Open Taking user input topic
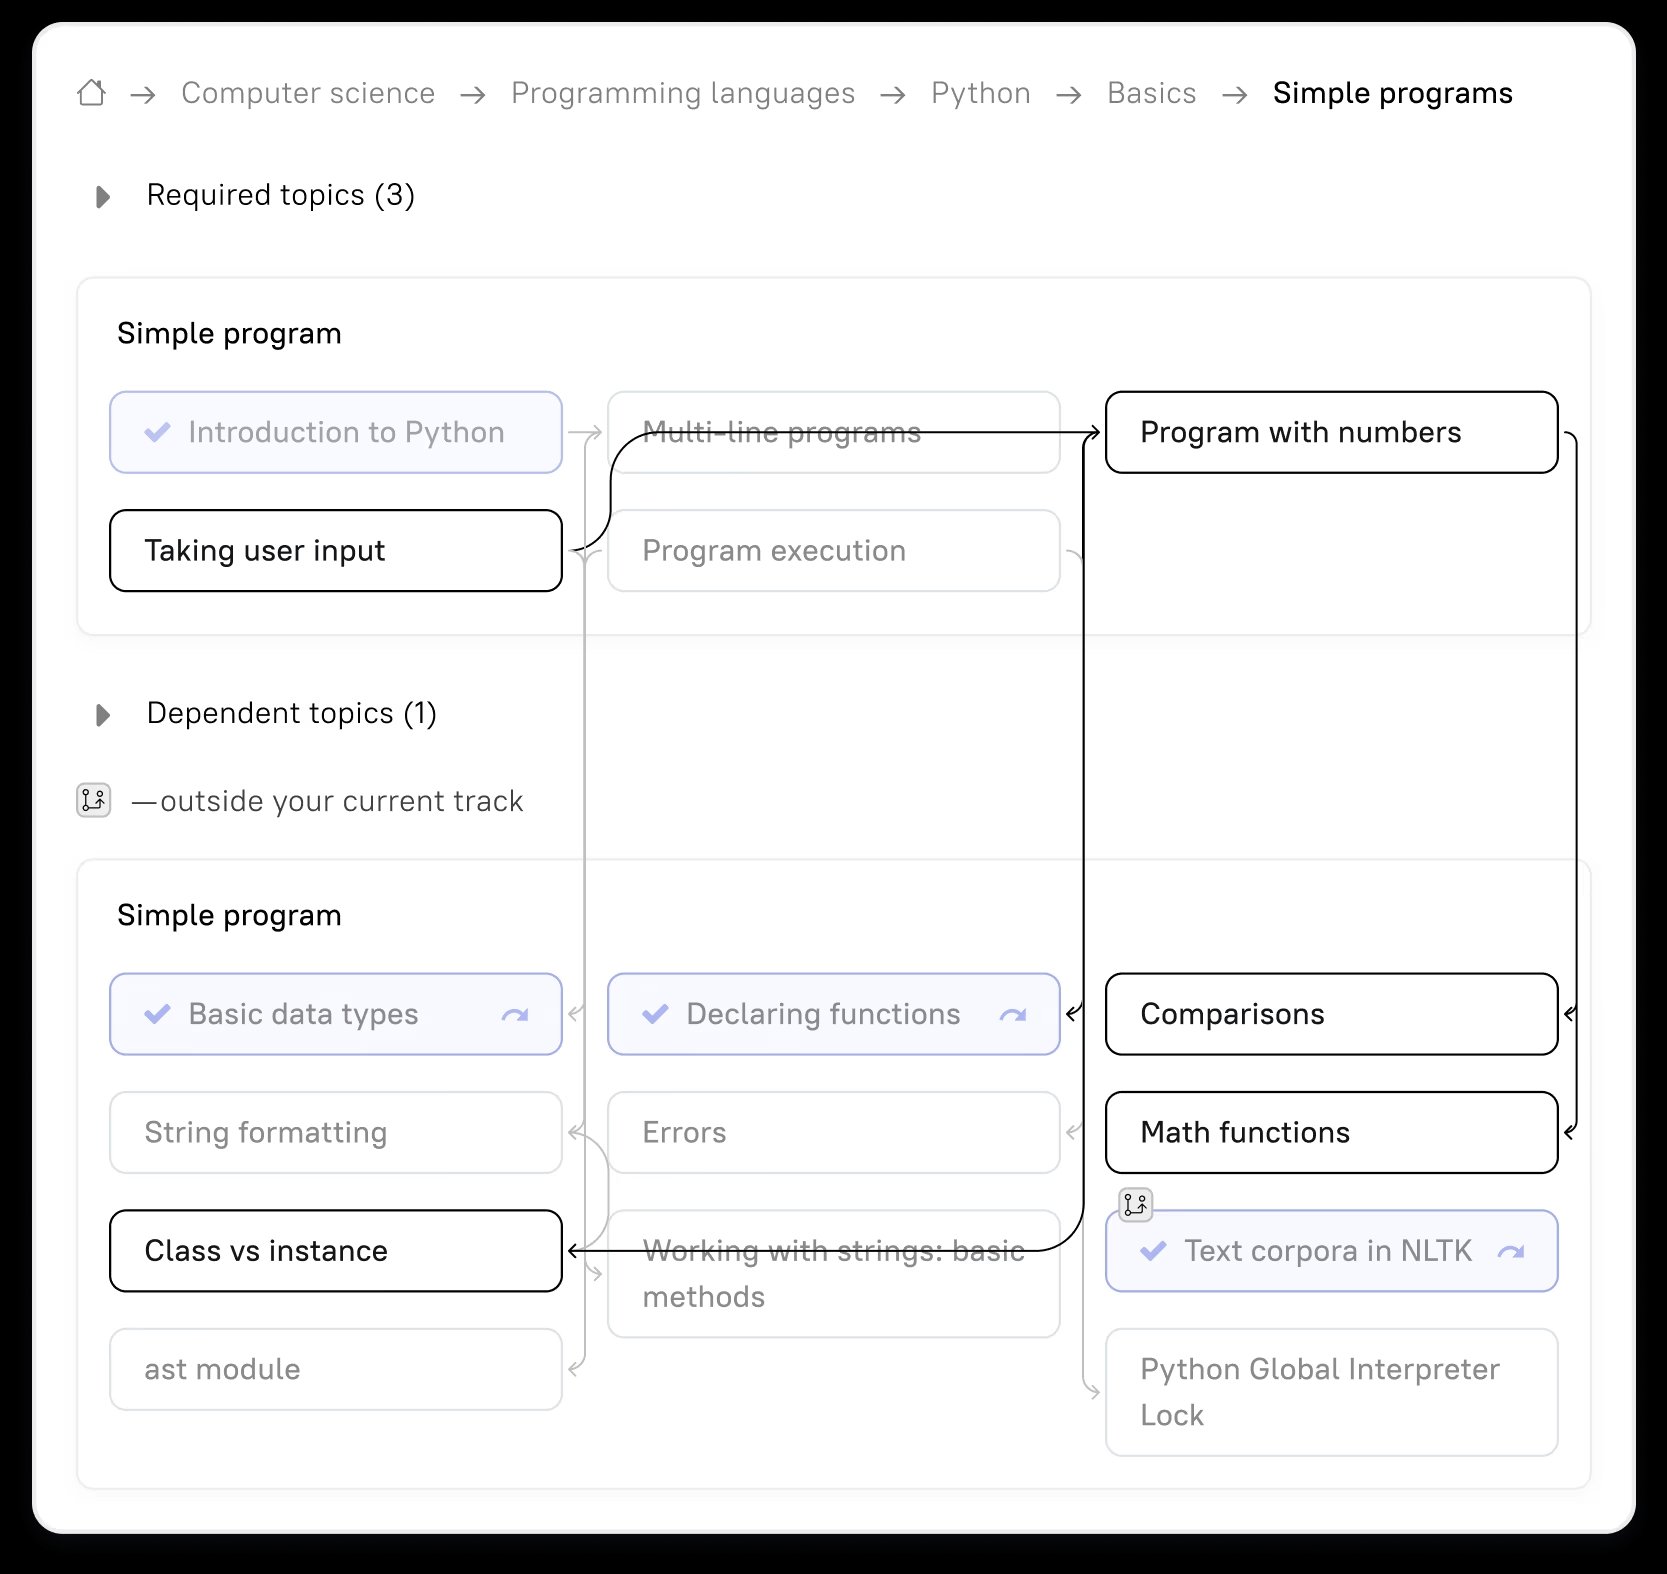Viewport: 1667px width, 1574px height. point(335,551)
